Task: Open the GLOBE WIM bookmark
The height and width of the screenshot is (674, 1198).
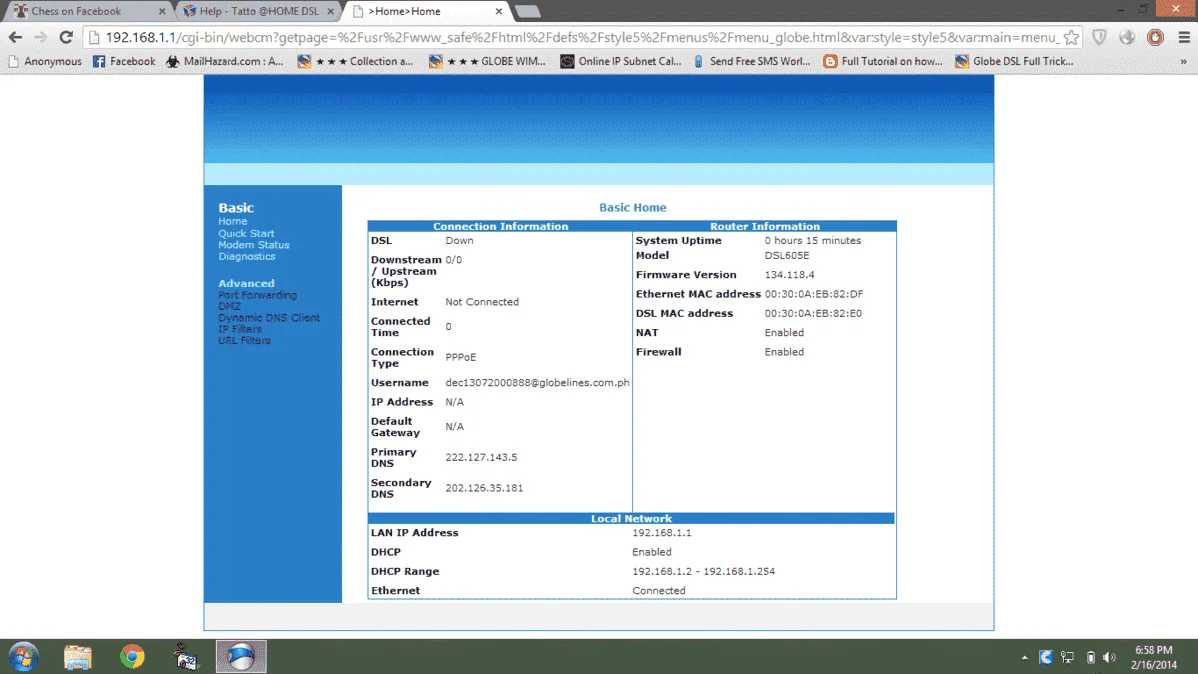Action: point(487,61)
